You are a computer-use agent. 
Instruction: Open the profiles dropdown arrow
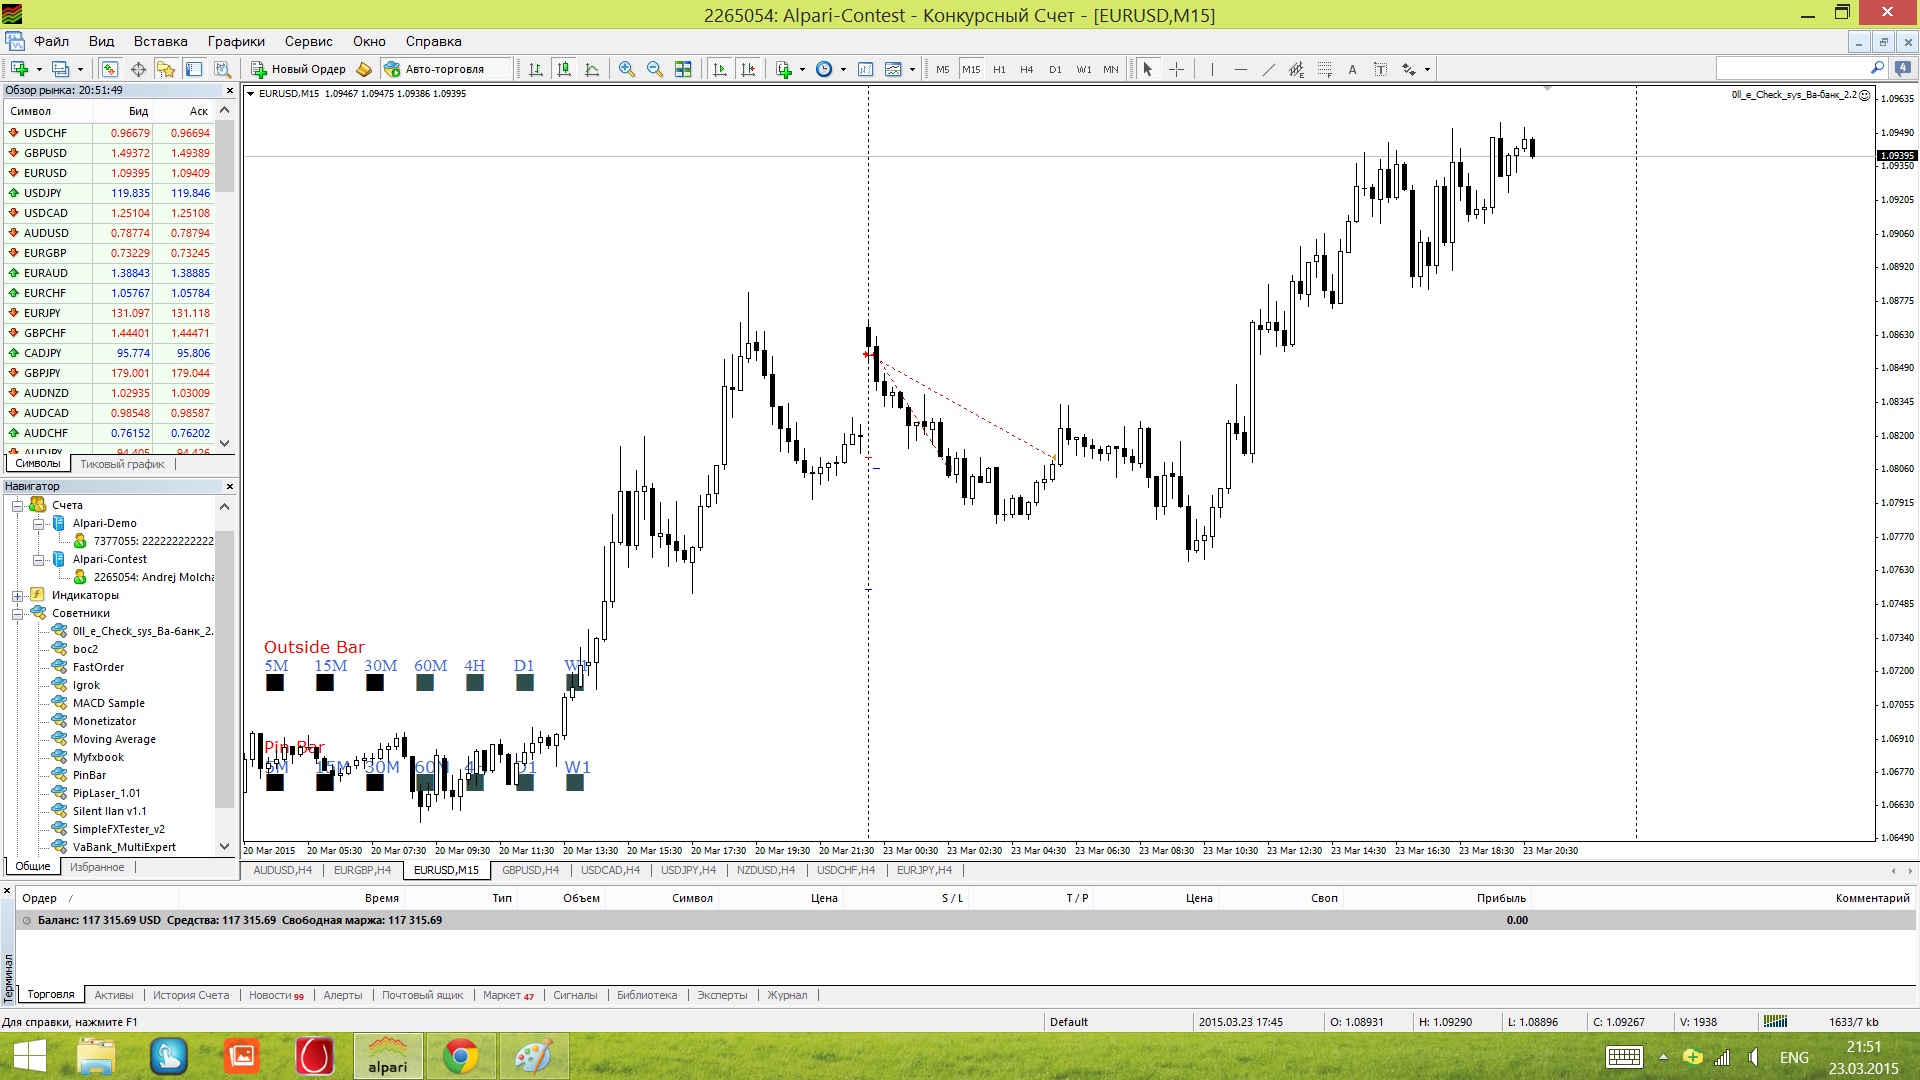pos(81,69)
